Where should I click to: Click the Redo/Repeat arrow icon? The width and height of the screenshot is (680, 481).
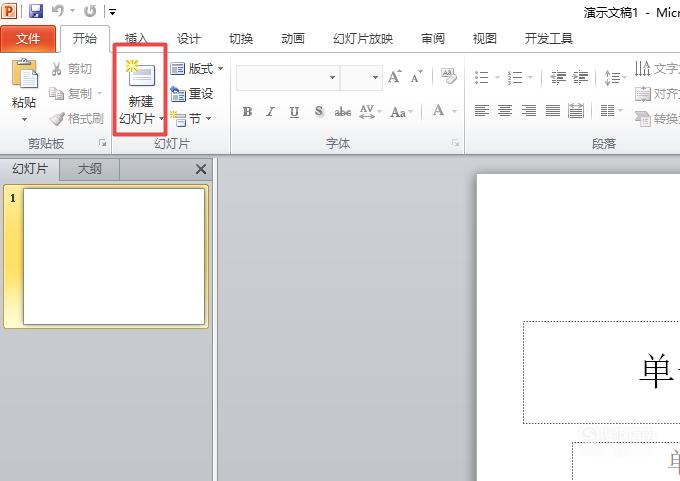coord(90,11)
